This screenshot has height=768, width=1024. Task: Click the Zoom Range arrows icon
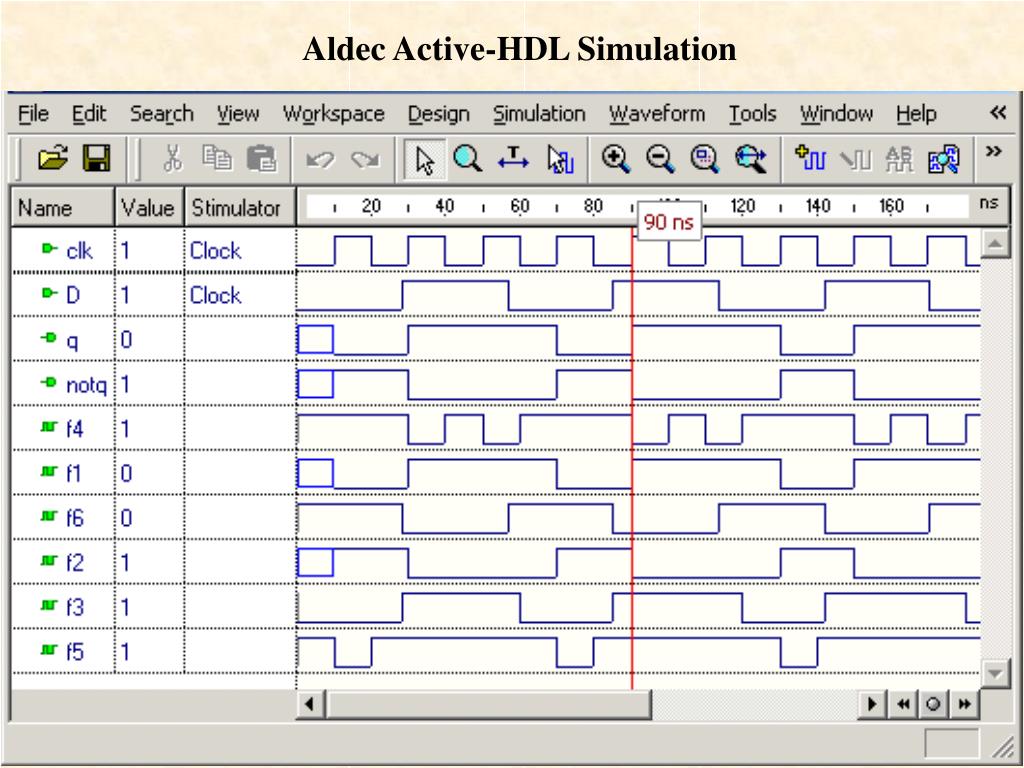750,159
